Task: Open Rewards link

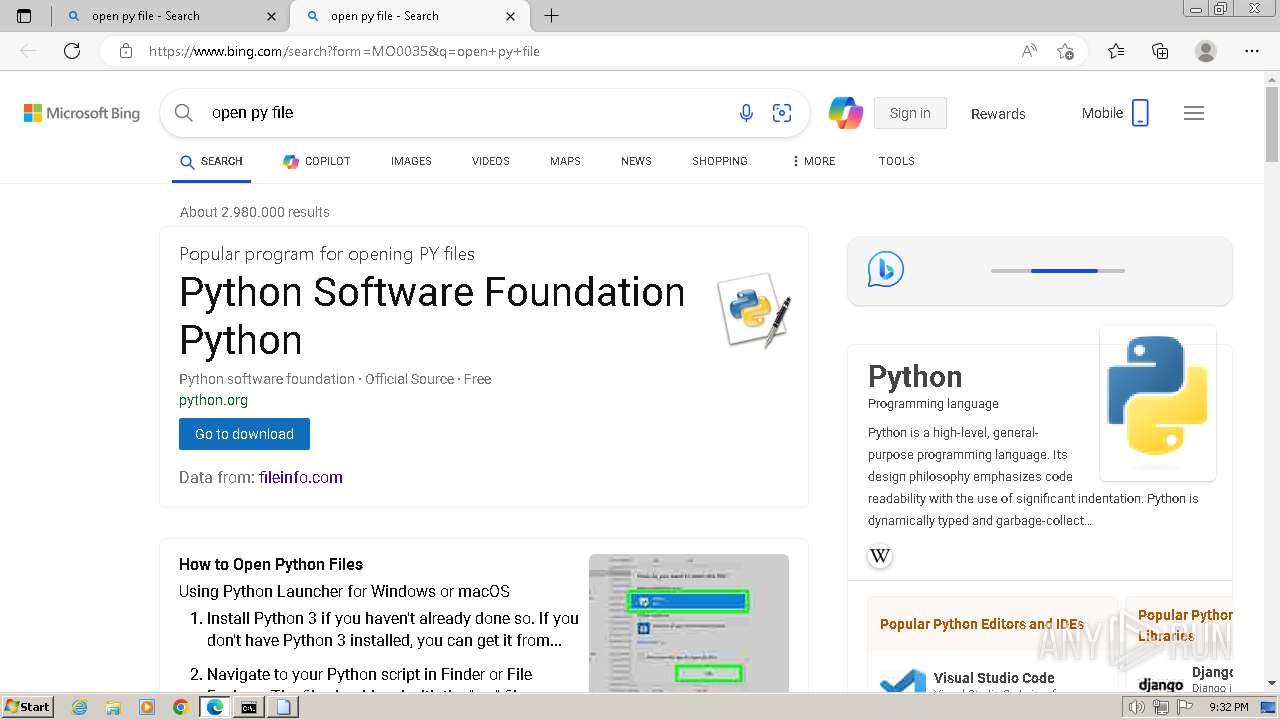Action: pyautogui.click(x=998, y=114)
